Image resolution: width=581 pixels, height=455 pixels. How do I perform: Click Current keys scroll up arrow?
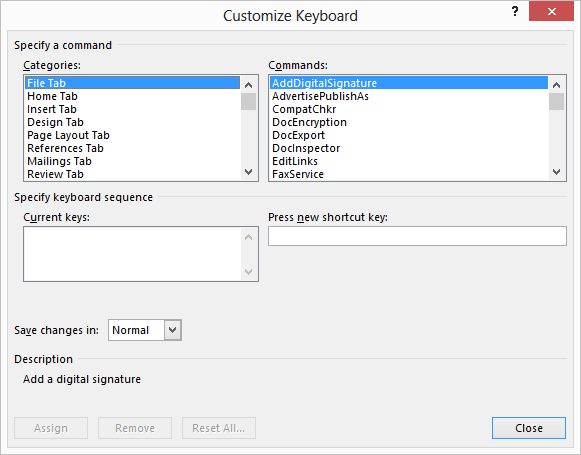click(x=249, y=237)
